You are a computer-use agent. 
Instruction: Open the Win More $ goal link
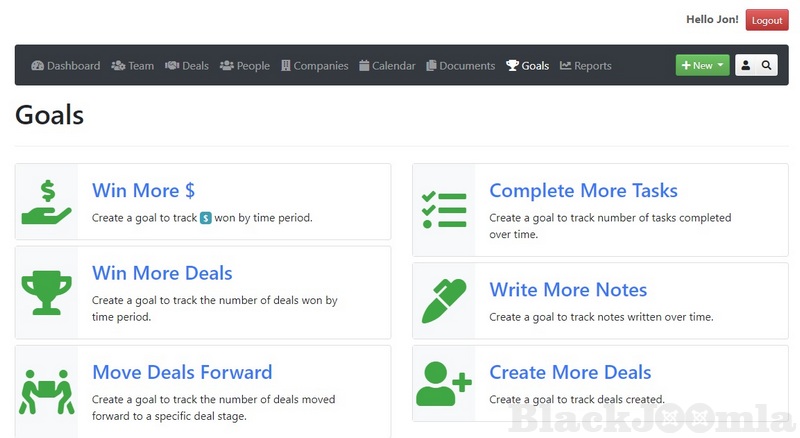point(150,191)
